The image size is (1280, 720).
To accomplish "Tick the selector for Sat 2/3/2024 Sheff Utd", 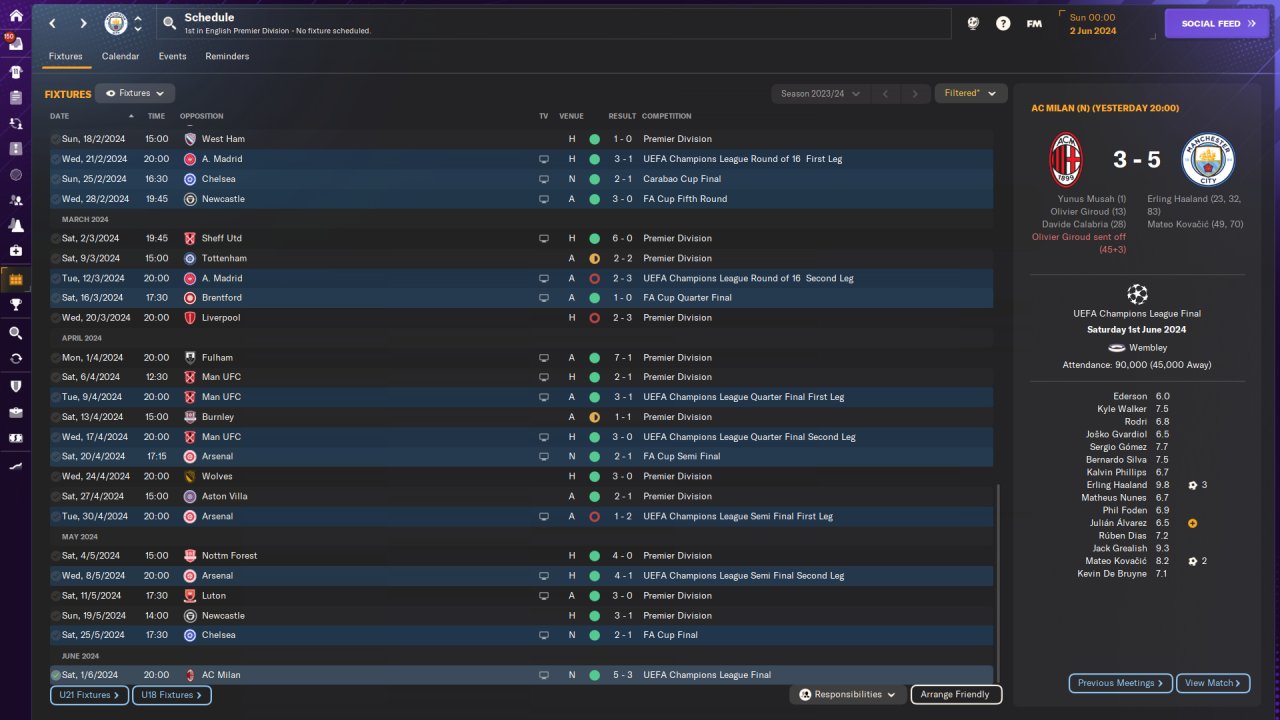I will (55, 238).
